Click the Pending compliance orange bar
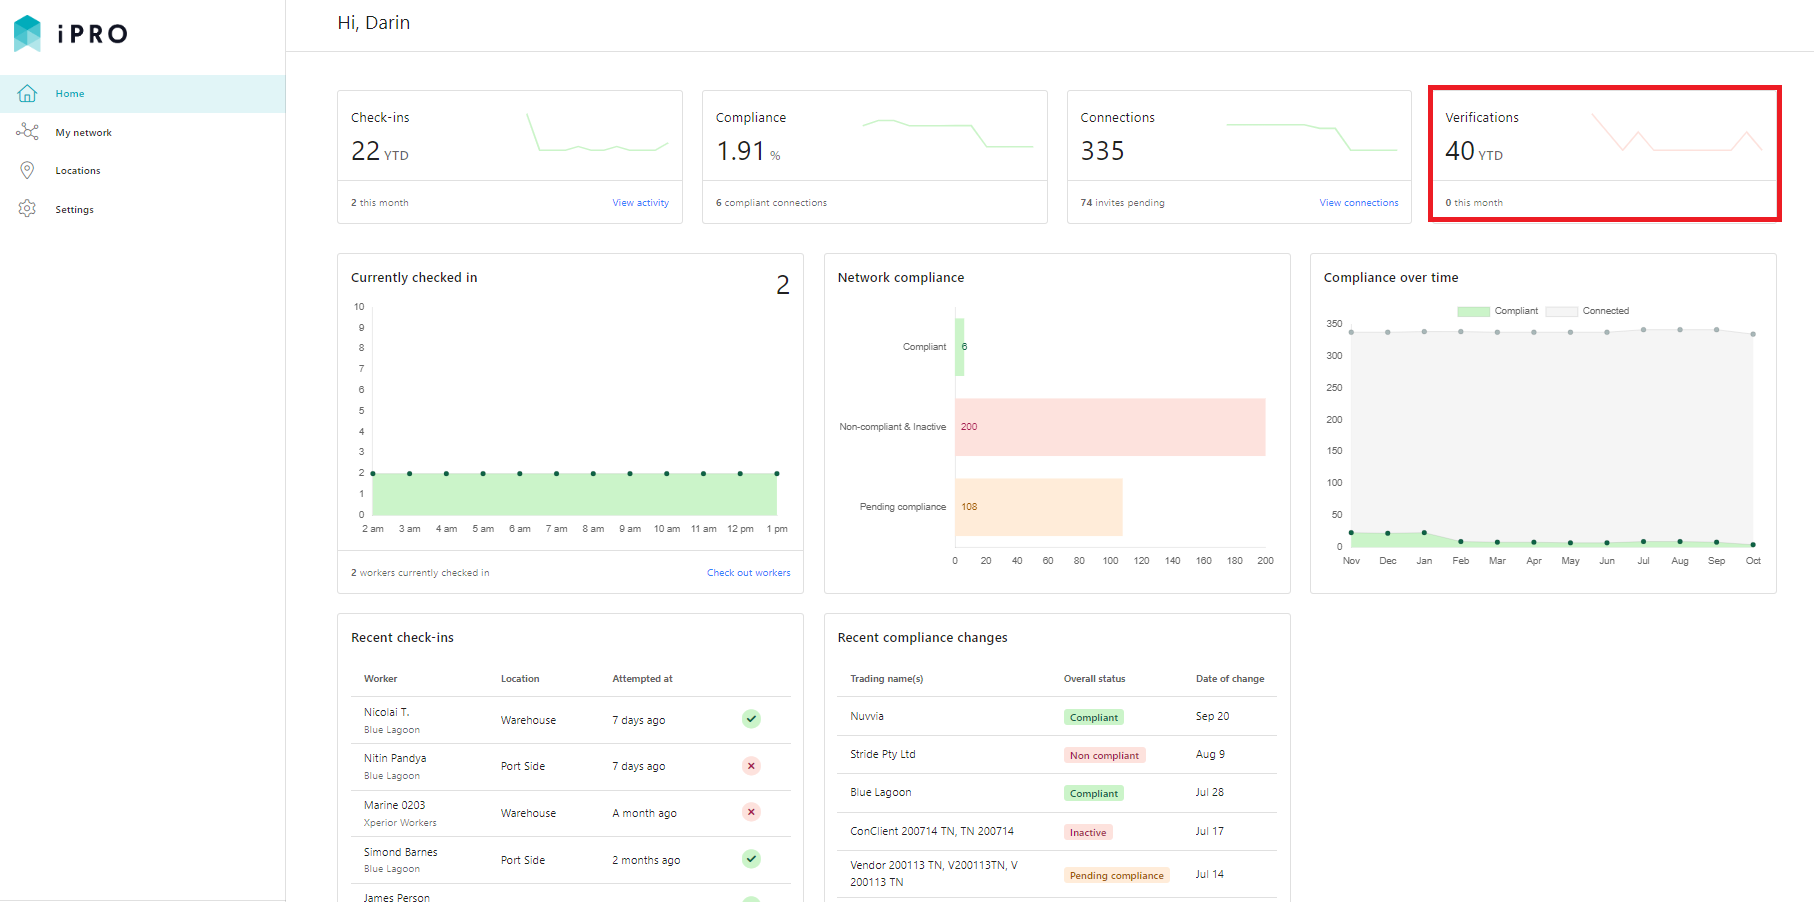The height and width of the screenshot is (902, 1814). click(1038, 507)
